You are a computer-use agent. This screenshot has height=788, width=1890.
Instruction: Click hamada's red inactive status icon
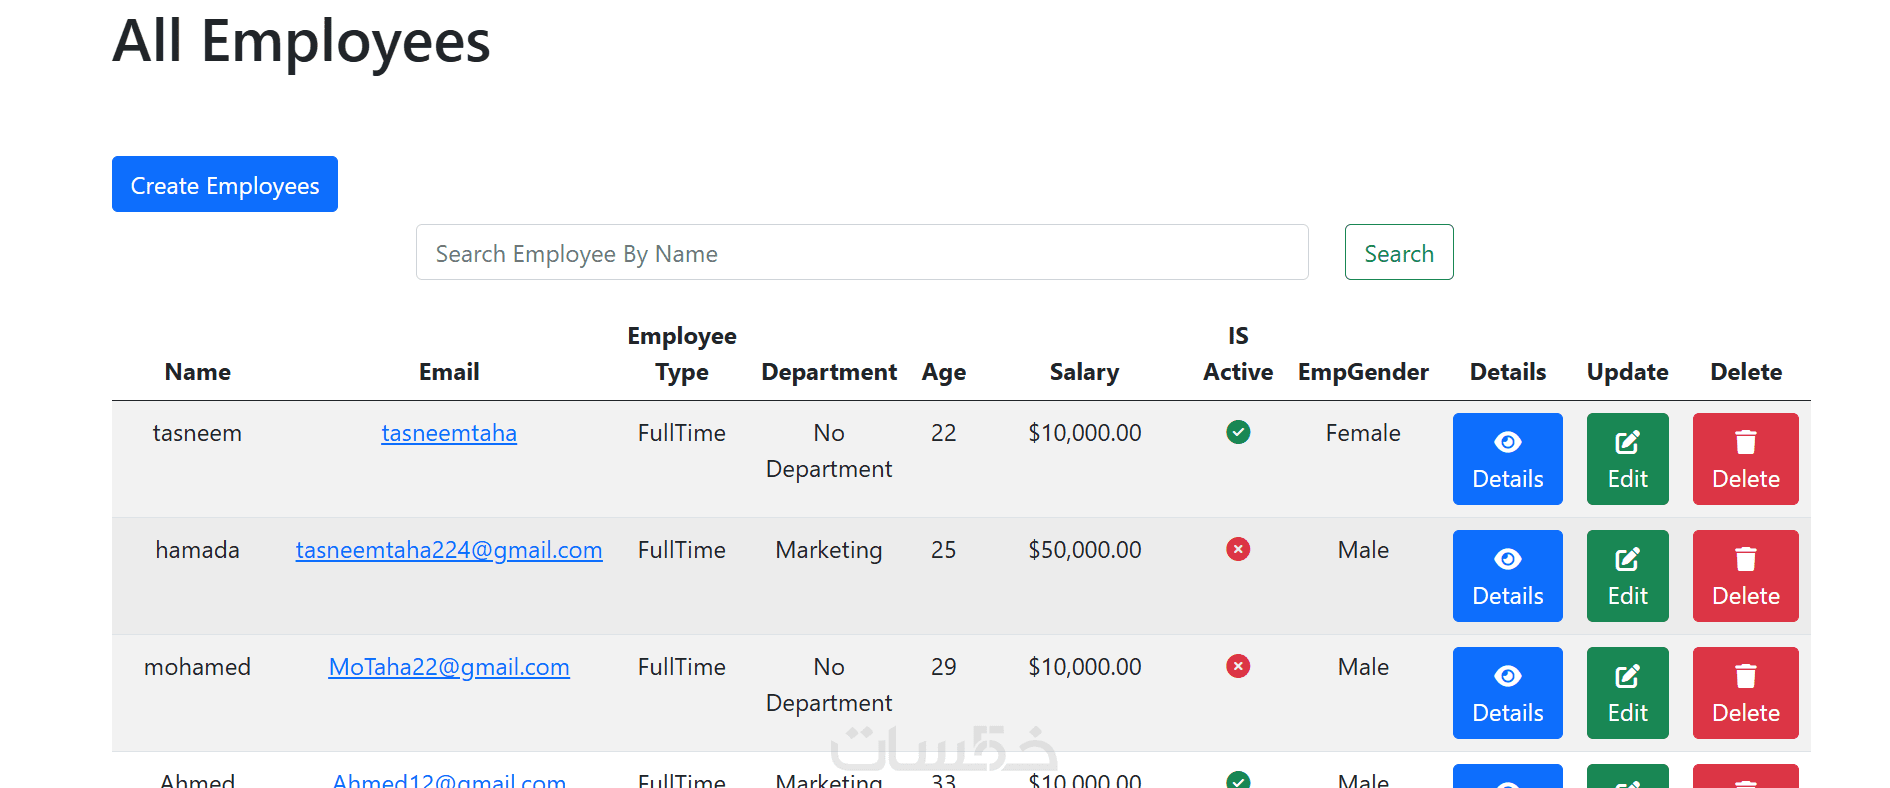pyautogui.click(x=1238, y=549)
